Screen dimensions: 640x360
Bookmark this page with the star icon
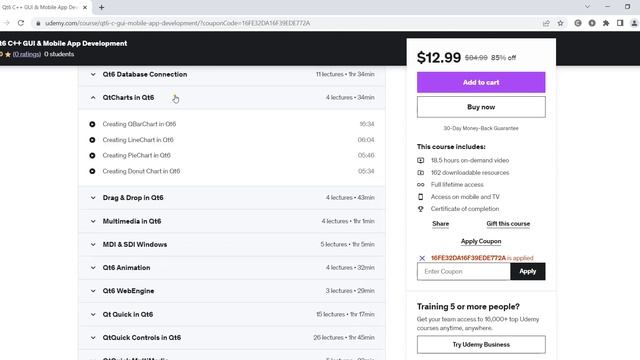click(560, 23)
